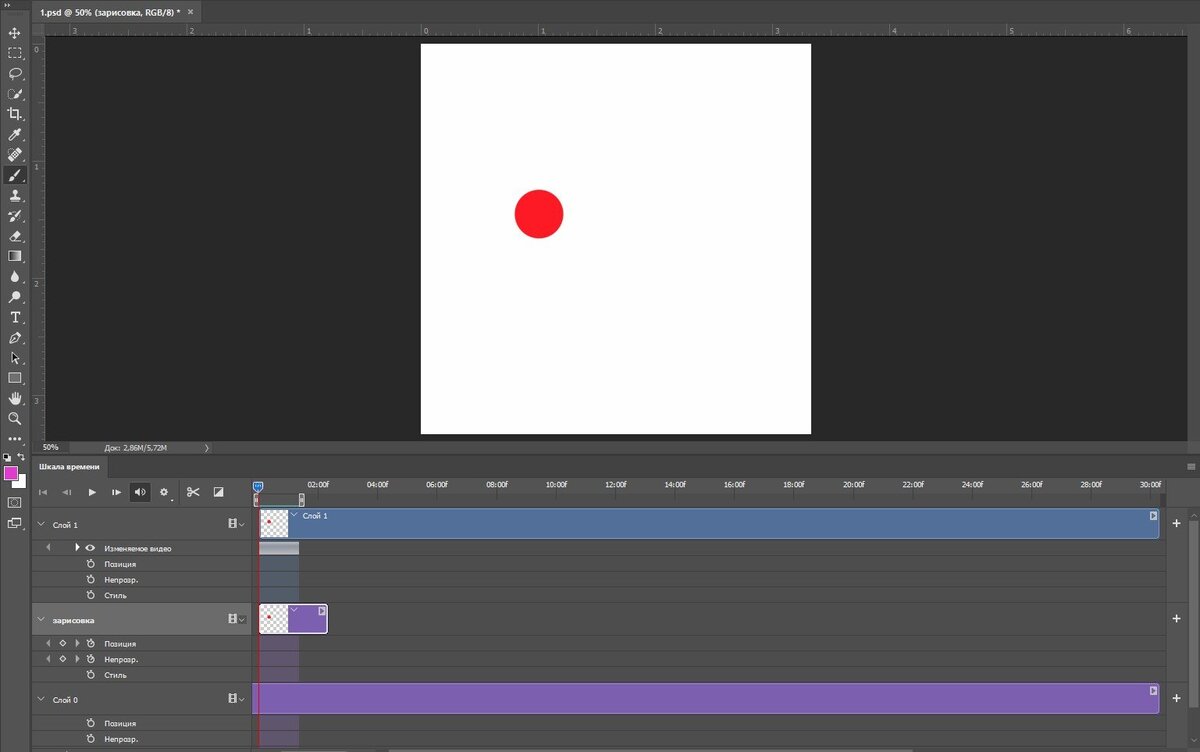Viewport: 1200px width, 752px height.
Task: Select the Rectangular Marquee tool
Action: click(15, 53)
